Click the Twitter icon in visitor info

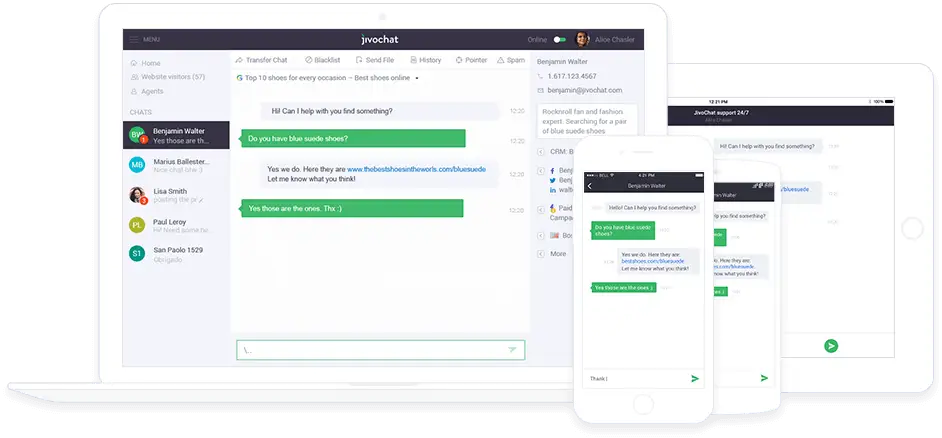[553, 180]
